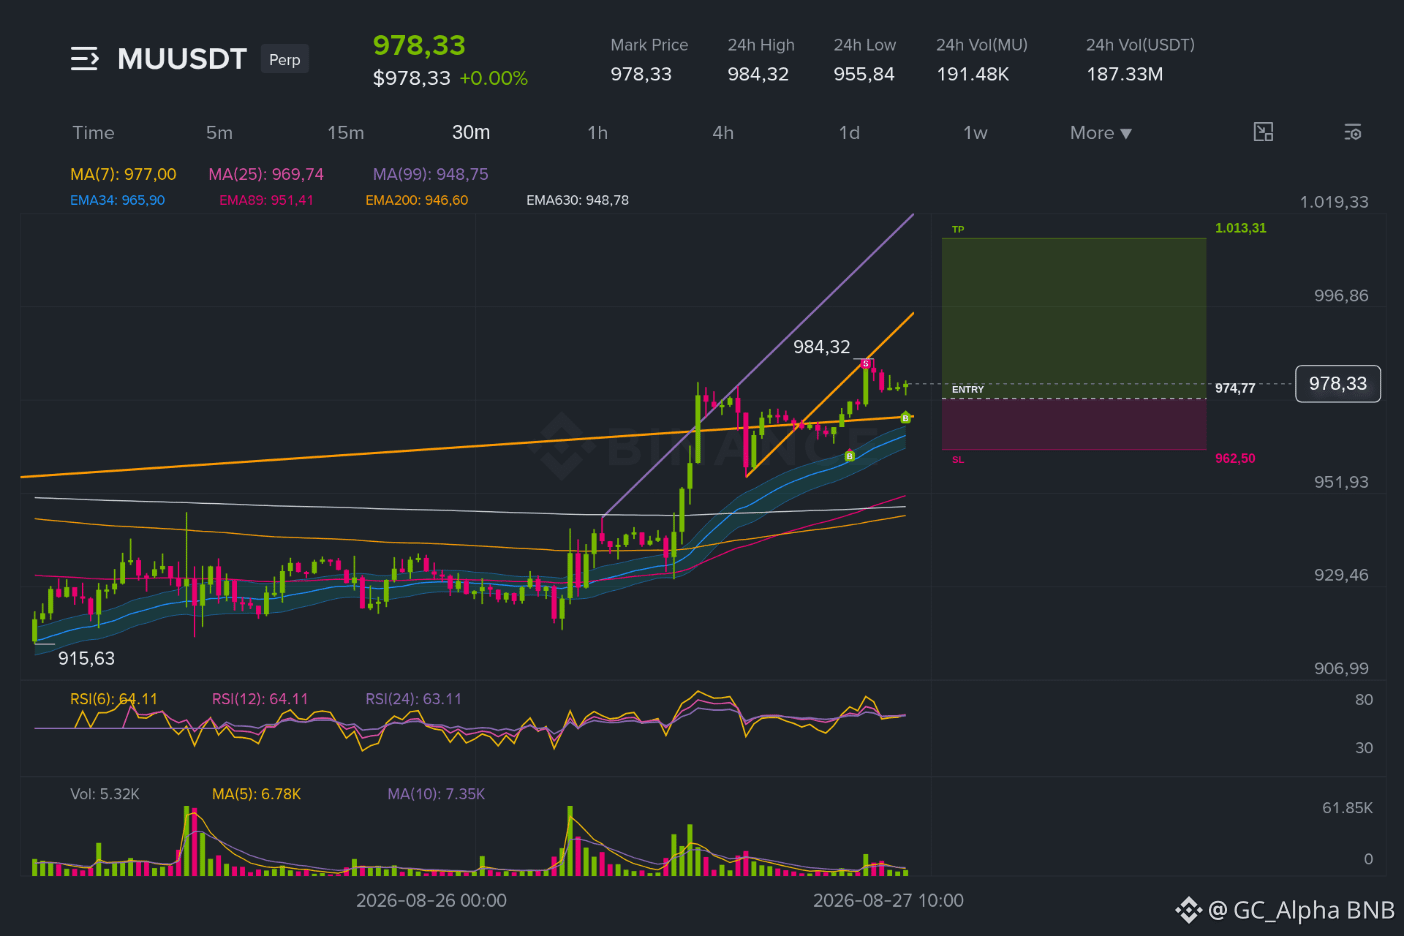Select the Time chart view
Viewport: 1404px width, 936px height.
(x=93, y=133)
